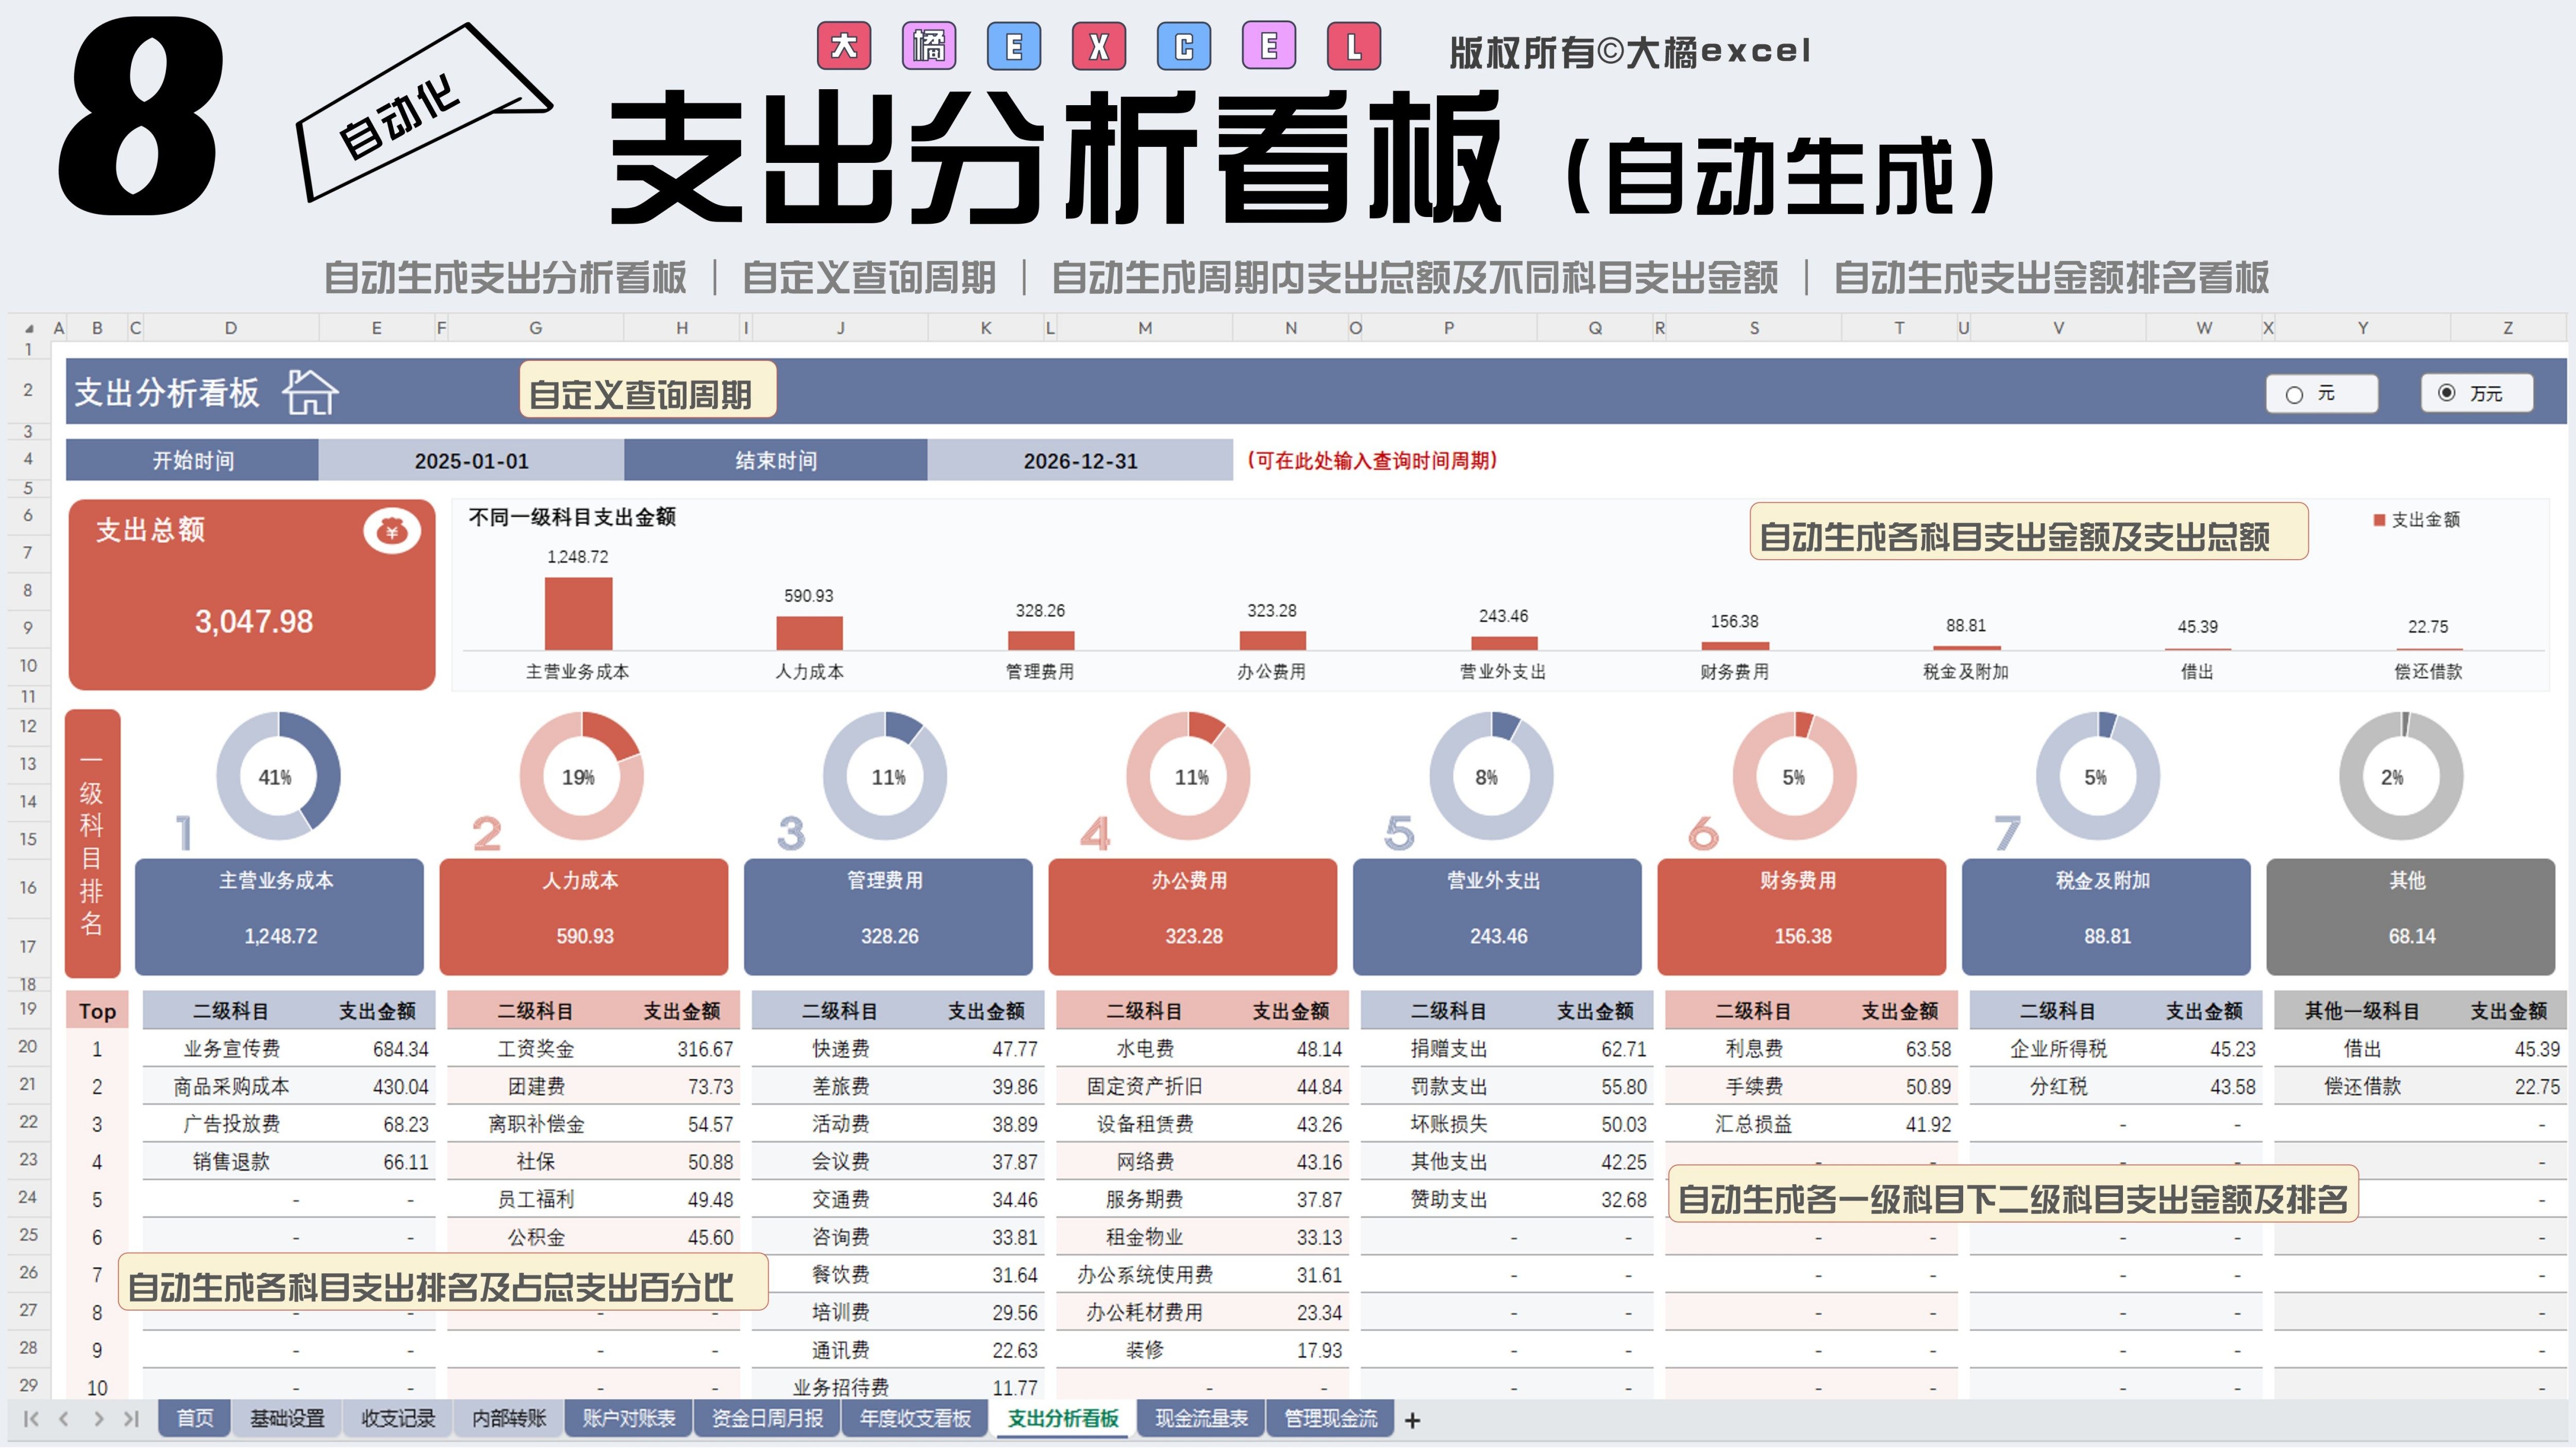Click the select-all corner triangle of the grid
The image size is (2576, 1449).
28,328
